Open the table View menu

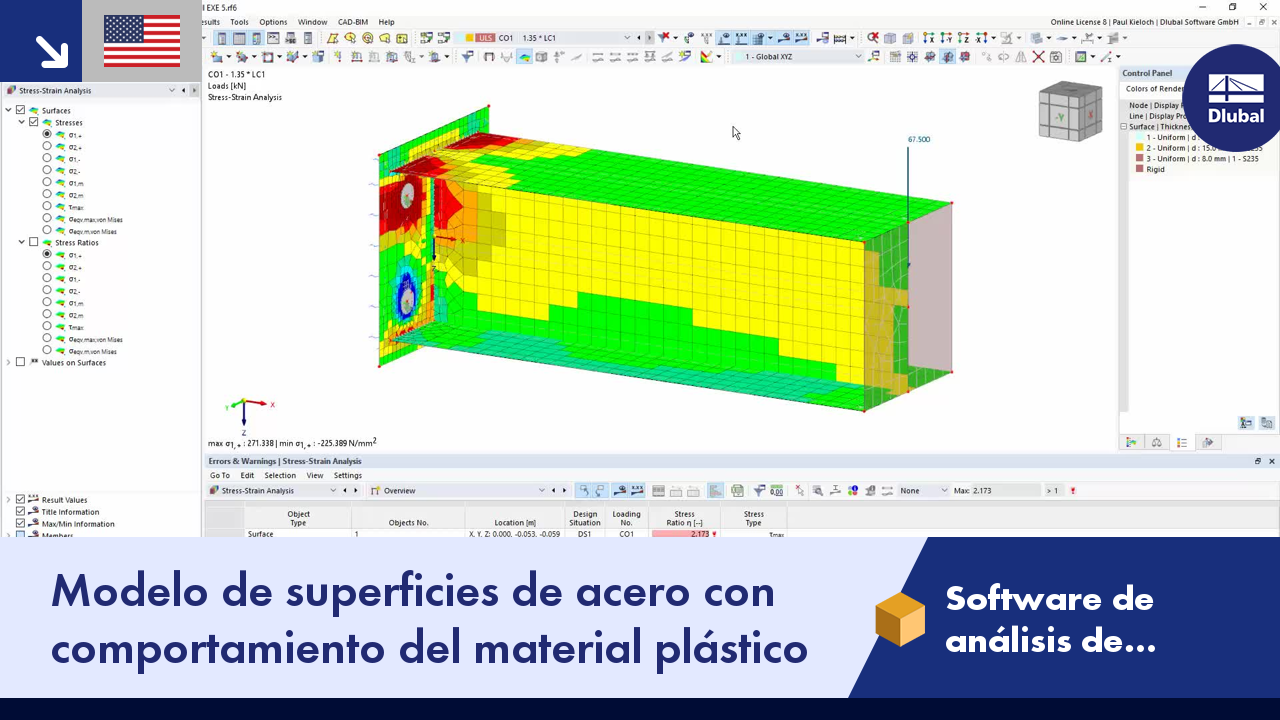click(315, 476)
